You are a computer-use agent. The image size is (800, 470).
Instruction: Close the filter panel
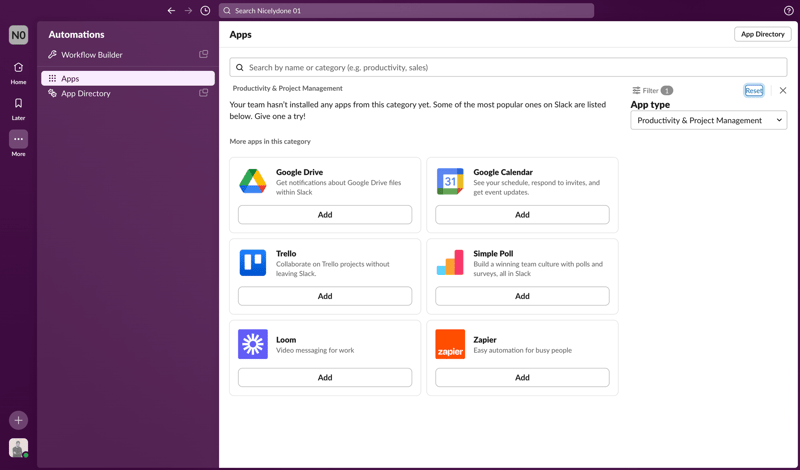[783, 90]
